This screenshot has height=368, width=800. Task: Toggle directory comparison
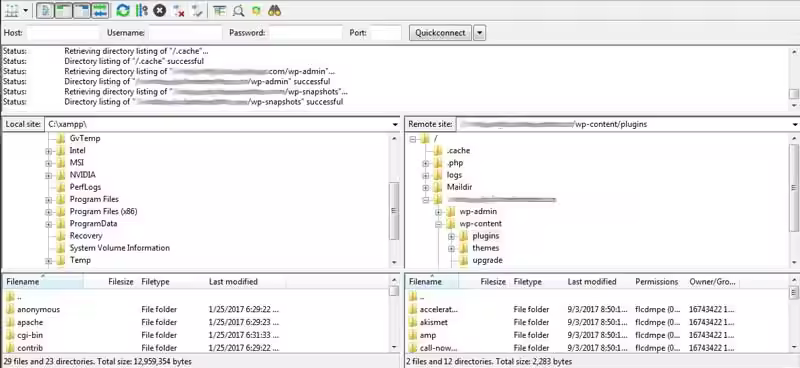point(238,10)
